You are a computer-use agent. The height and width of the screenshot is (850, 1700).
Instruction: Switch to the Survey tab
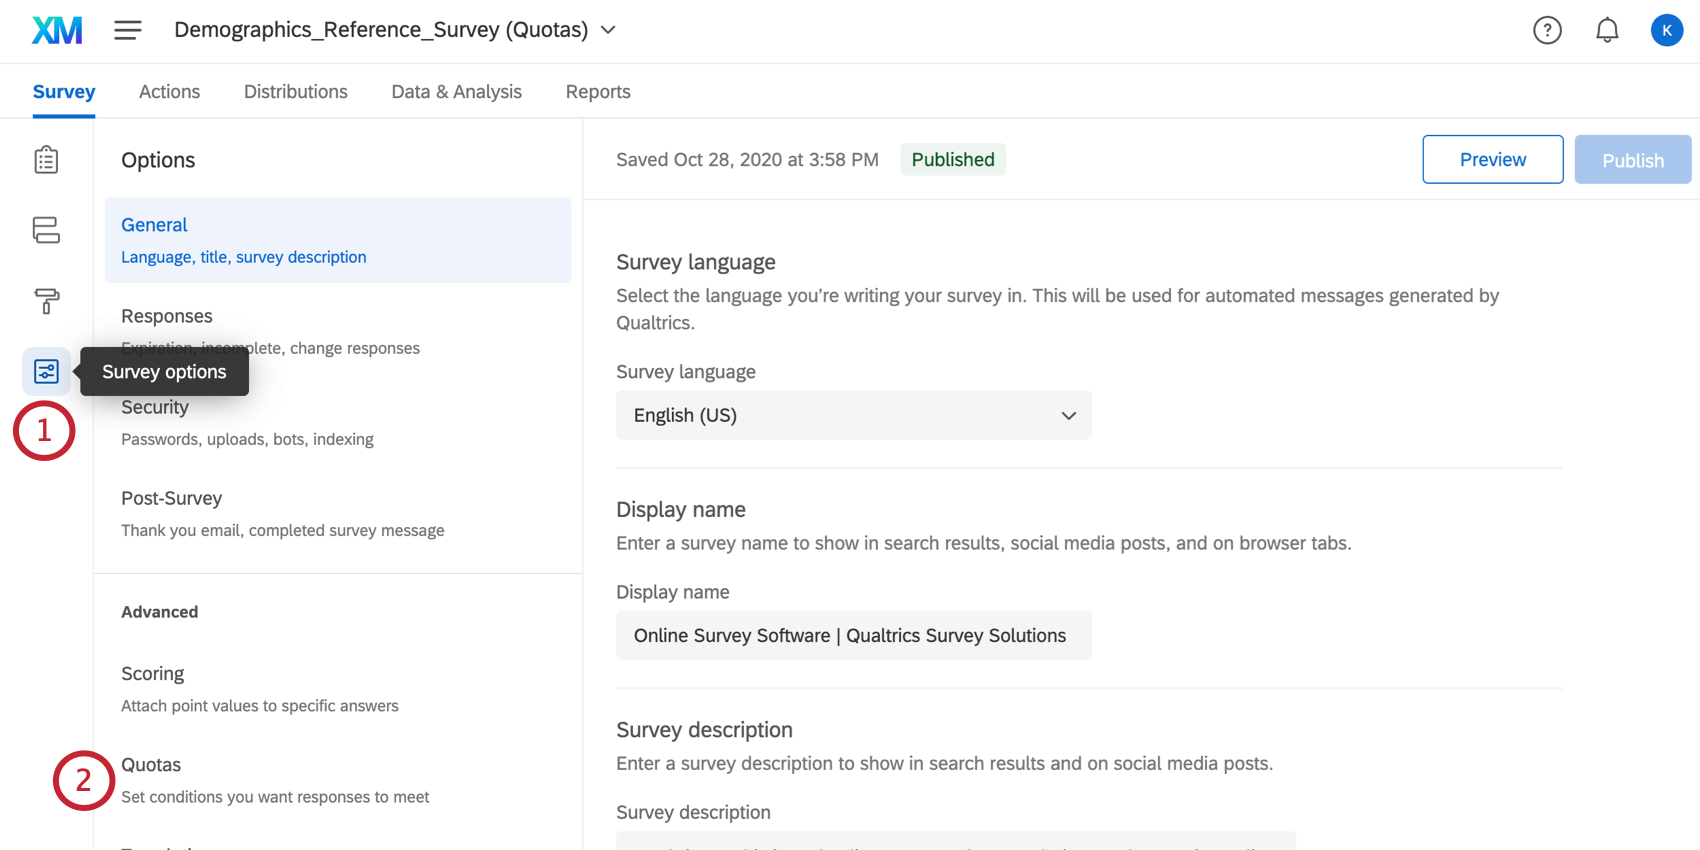[x=64, y=92]
